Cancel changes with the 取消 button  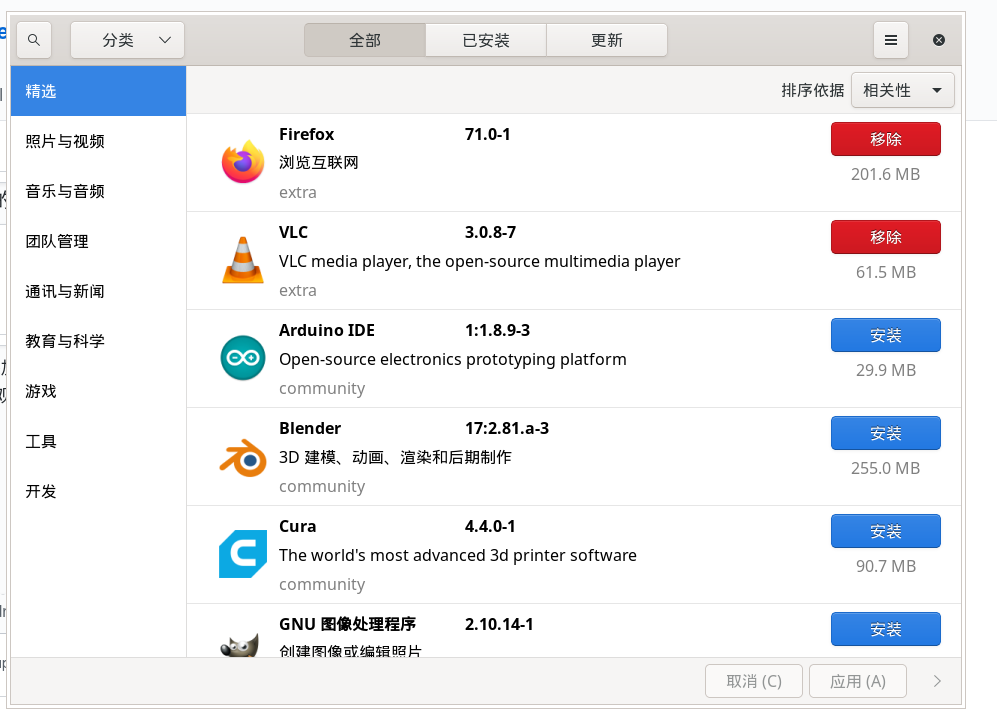(x=753, y=681)
